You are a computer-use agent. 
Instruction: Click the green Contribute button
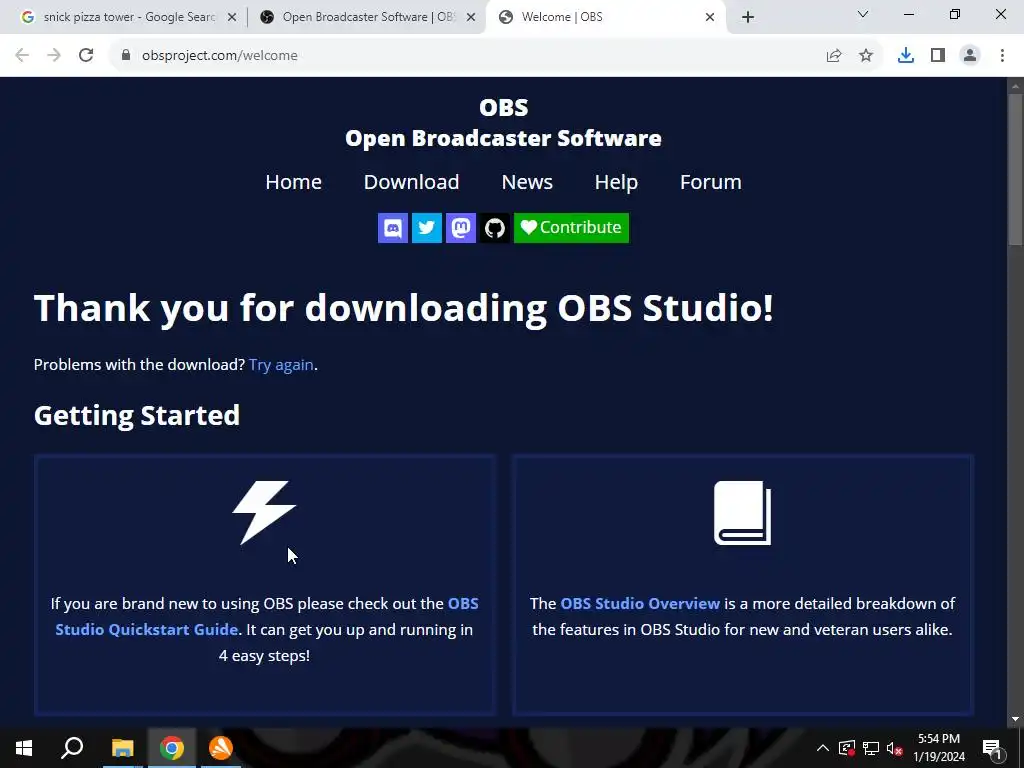(x=571, y=228)
